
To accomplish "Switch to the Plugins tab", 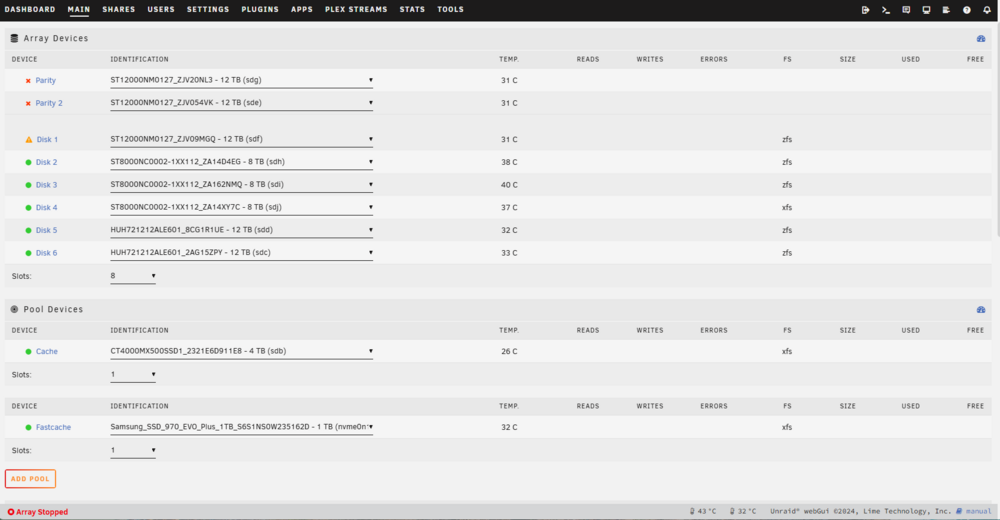I will tap(260, 10).
